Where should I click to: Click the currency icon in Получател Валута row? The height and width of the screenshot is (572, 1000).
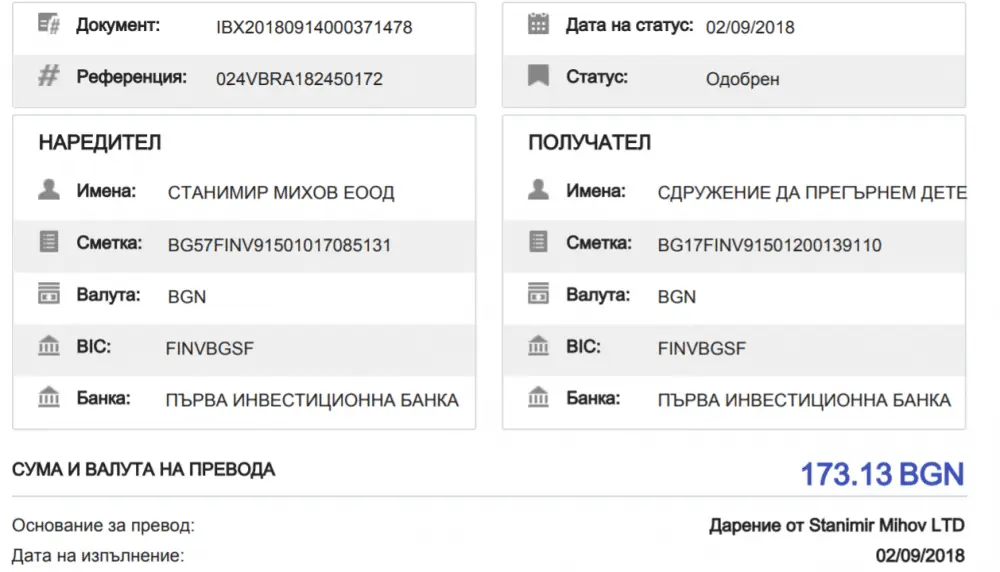pyautogui.click(x=539, y=295)
